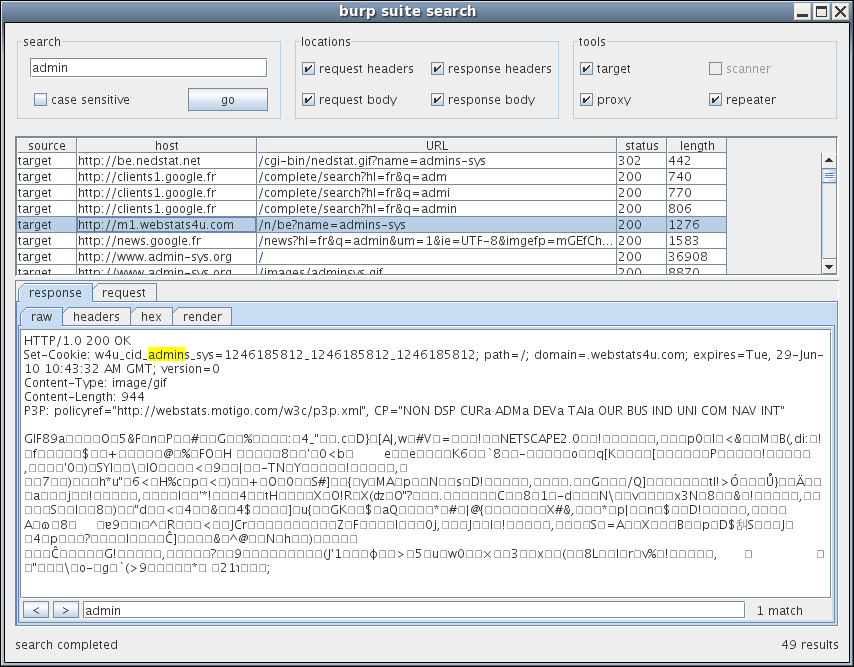Click the next match arrow button
Image resolution: width=854 pixels, height=667 pixels.
coord(65,610)
